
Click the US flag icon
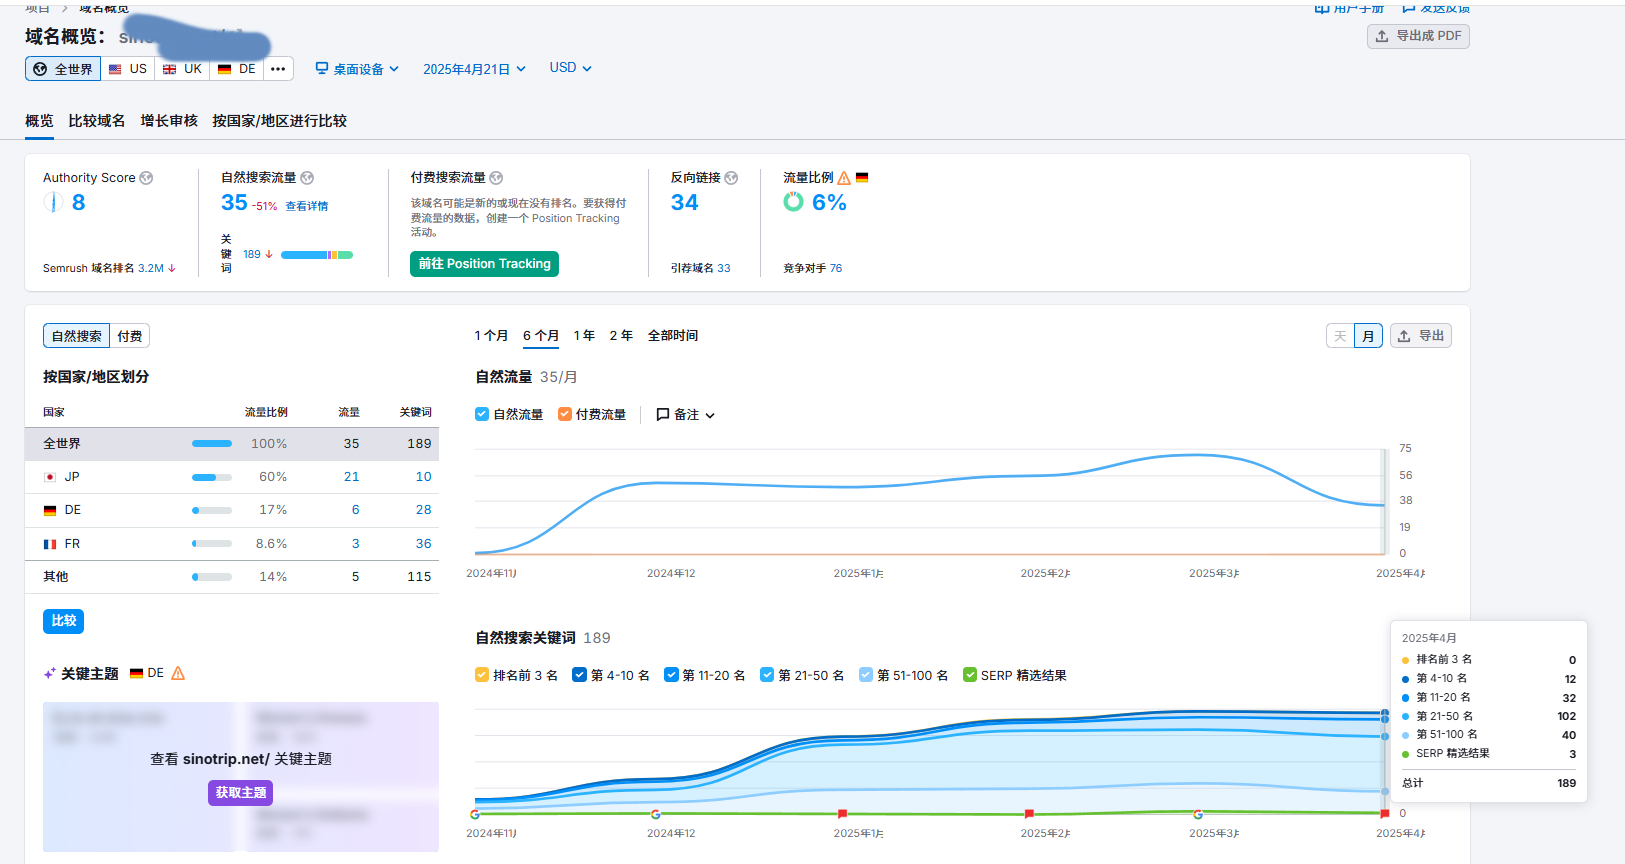click(115, 69)
